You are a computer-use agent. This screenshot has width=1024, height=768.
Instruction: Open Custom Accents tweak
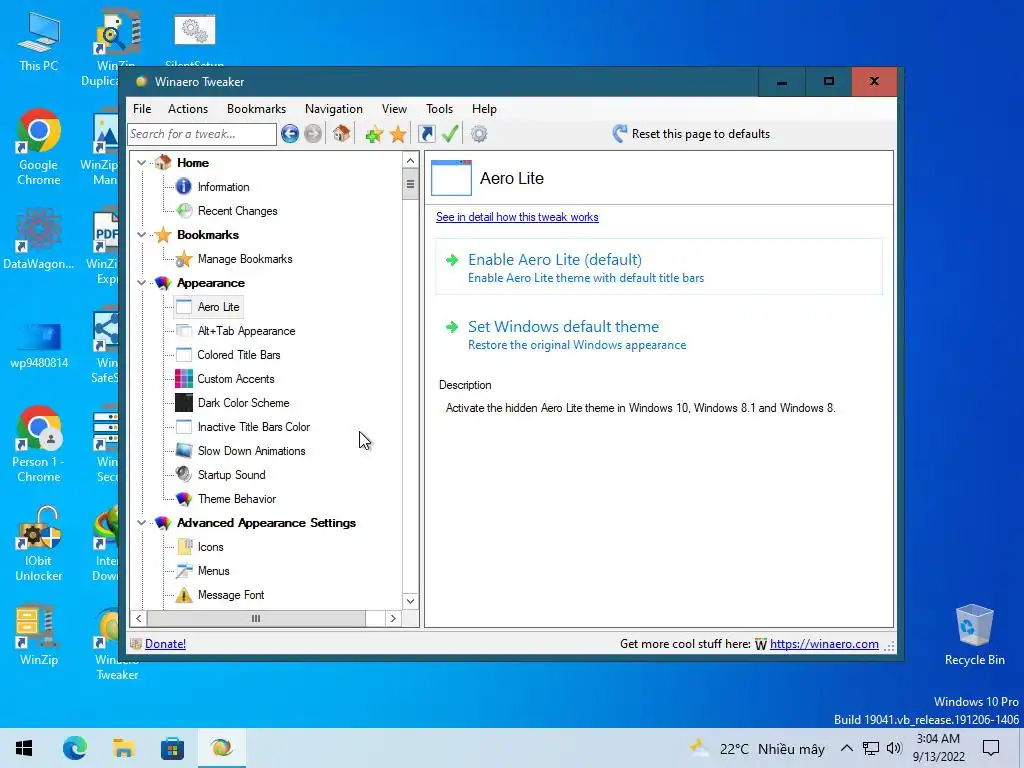click(x=236, y=379)
